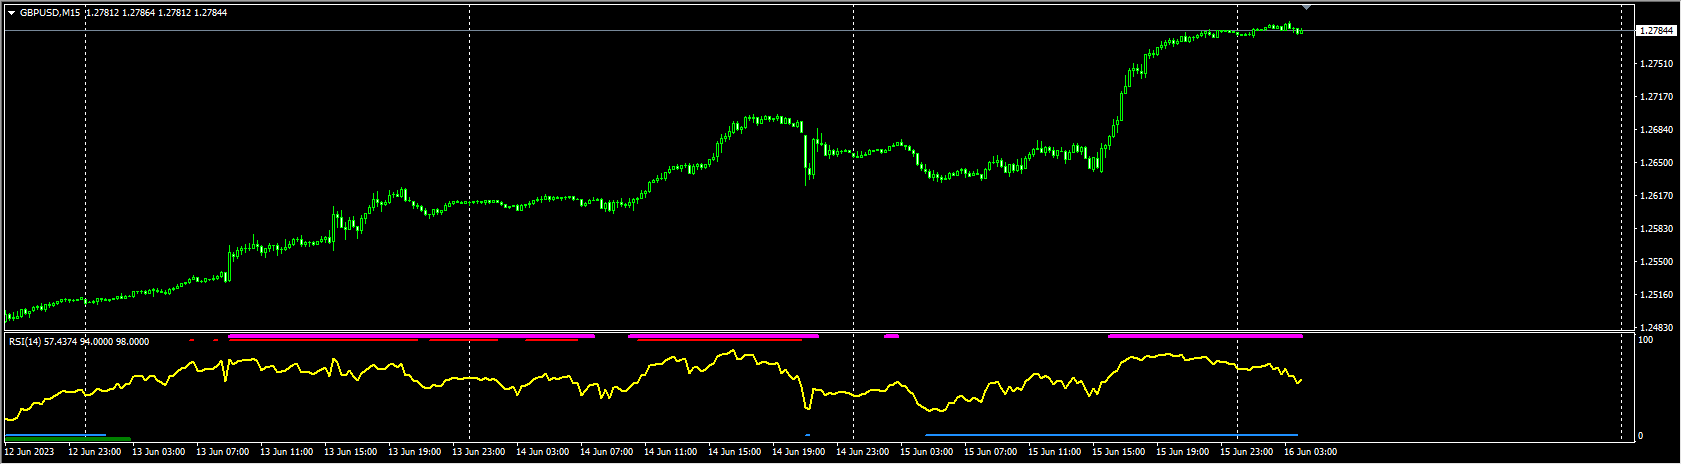This screenshot has width=1682, height=465.
Task: Click the 12 Jun 2023 date label
Action: 29,453
